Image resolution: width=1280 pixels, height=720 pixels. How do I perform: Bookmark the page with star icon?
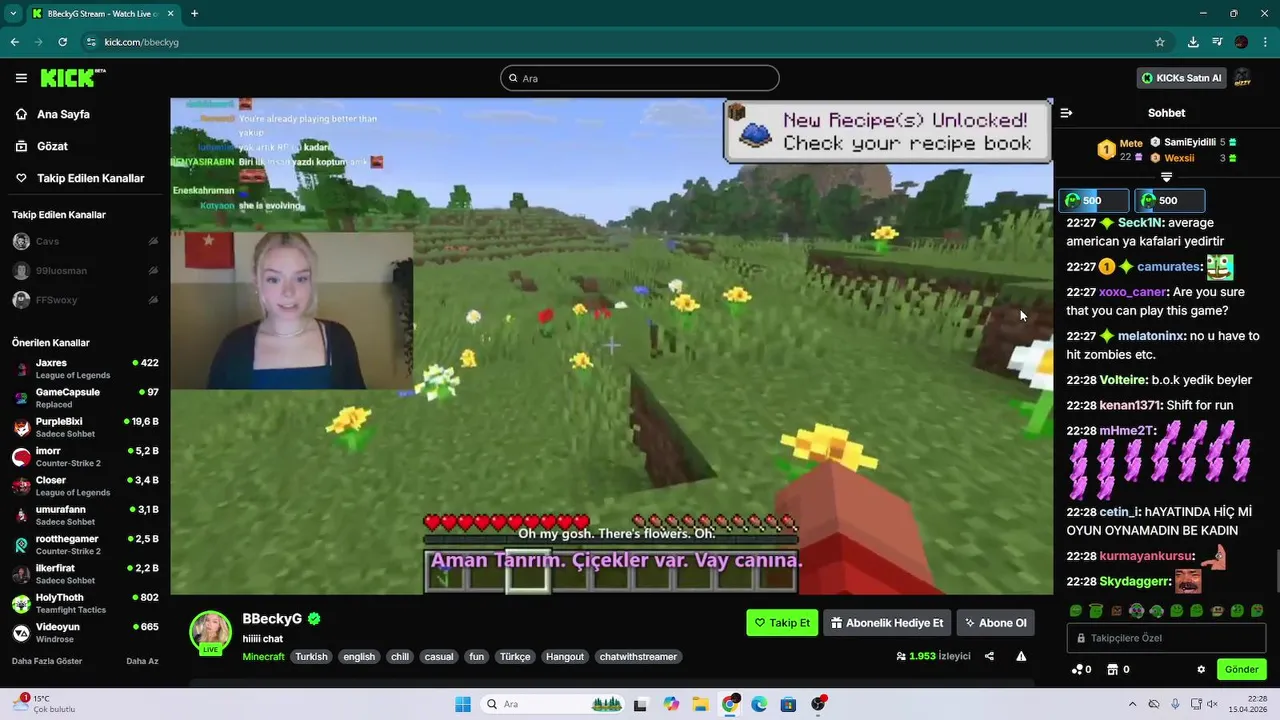1160,42
